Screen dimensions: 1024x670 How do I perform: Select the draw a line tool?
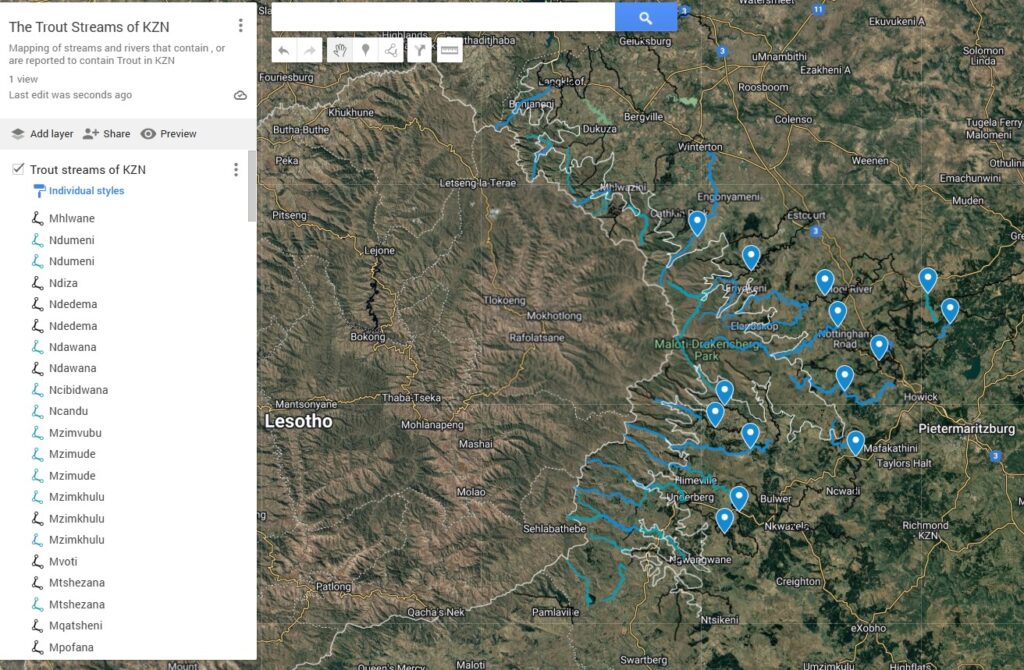point(391,50)
